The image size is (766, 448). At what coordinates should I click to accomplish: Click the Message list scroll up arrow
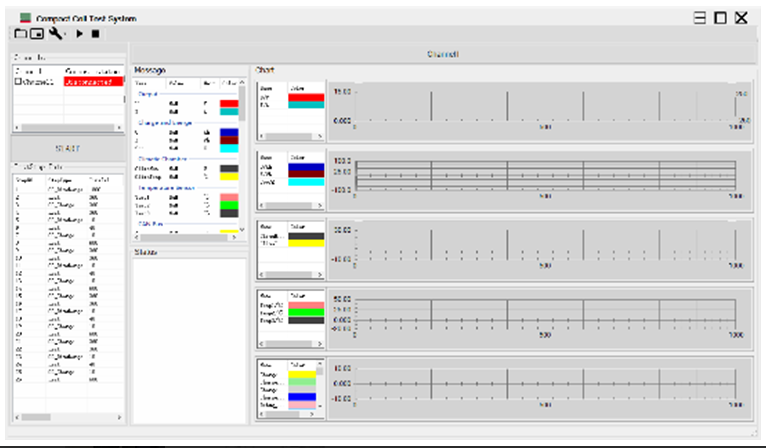(242, 83)
